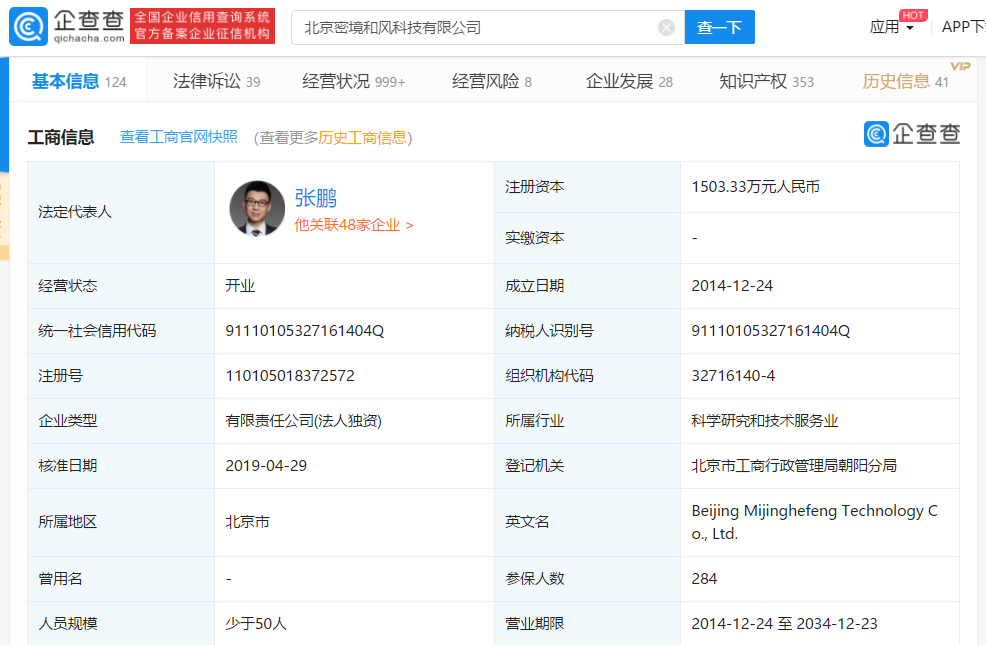Screen dimensions: 986x645
Task: Select establishment date 2014-12-24
Action: pos(732,285)
